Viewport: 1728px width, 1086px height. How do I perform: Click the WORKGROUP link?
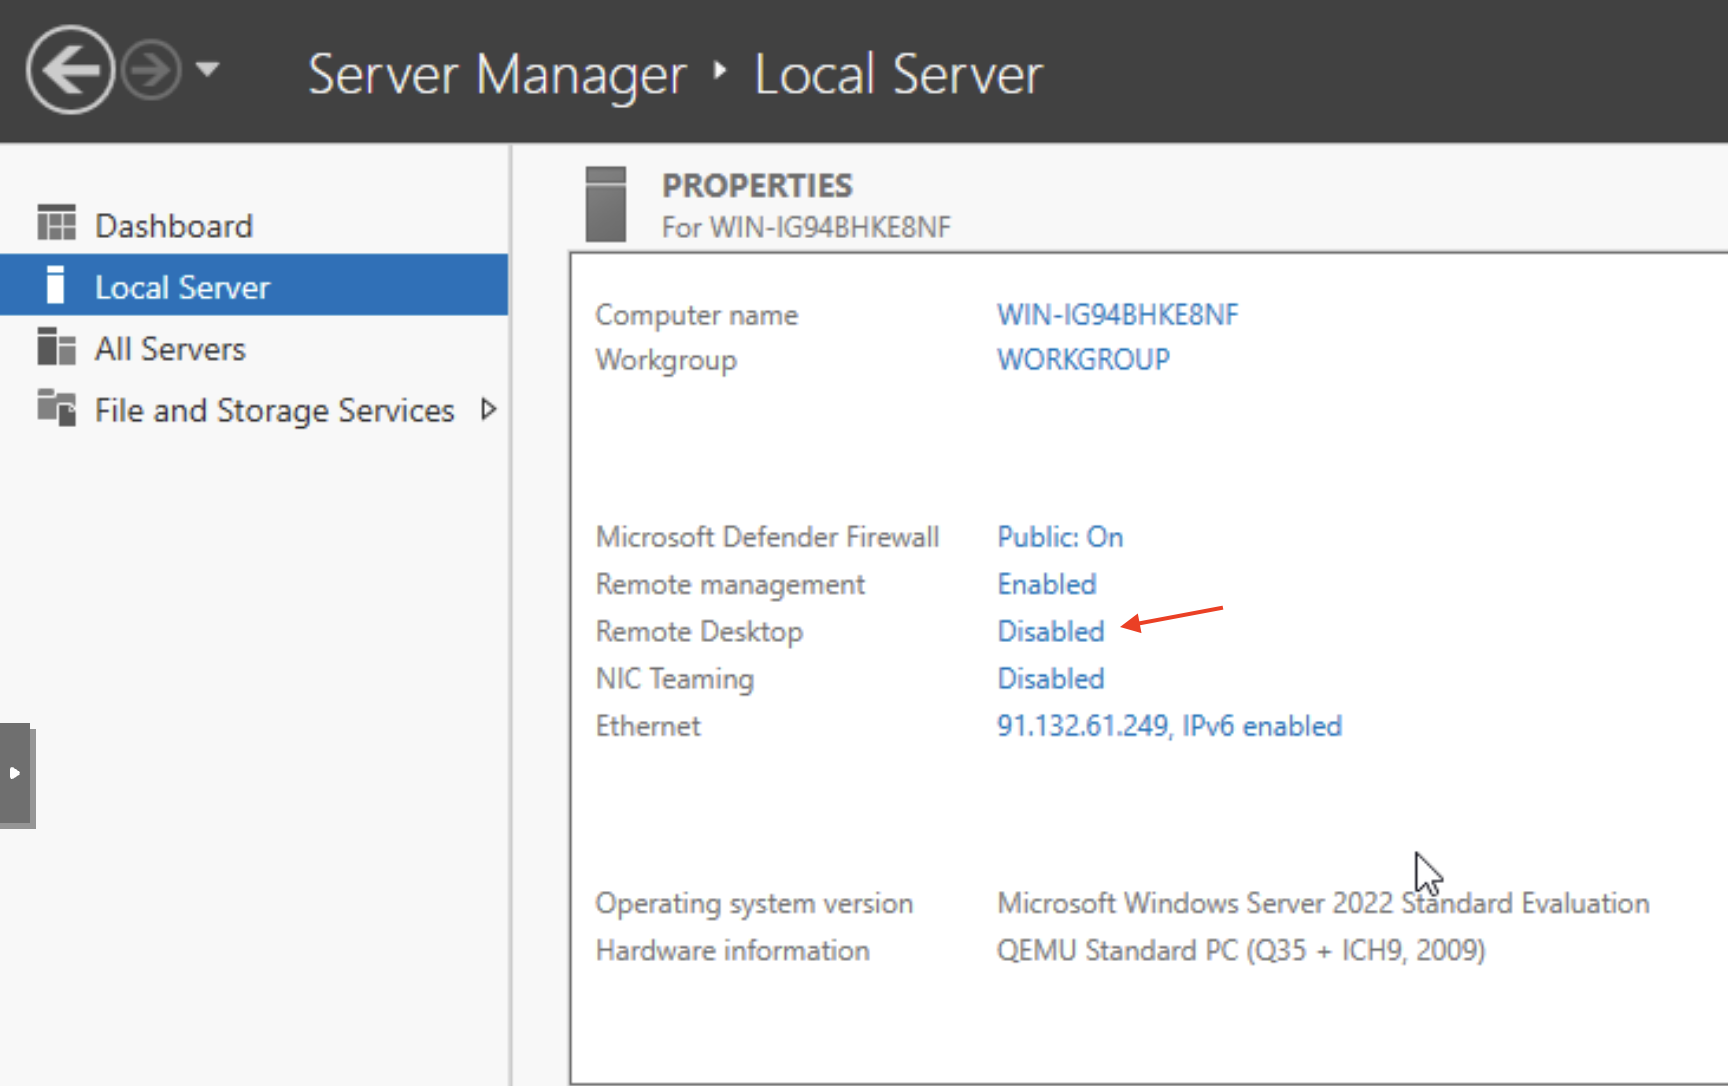[x=1083, y=360]
